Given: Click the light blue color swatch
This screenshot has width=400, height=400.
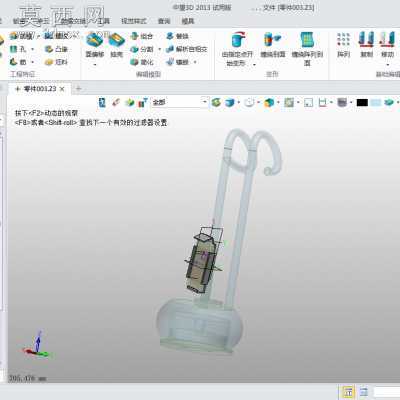Looking at the screenshot, I should click(376, 102).
